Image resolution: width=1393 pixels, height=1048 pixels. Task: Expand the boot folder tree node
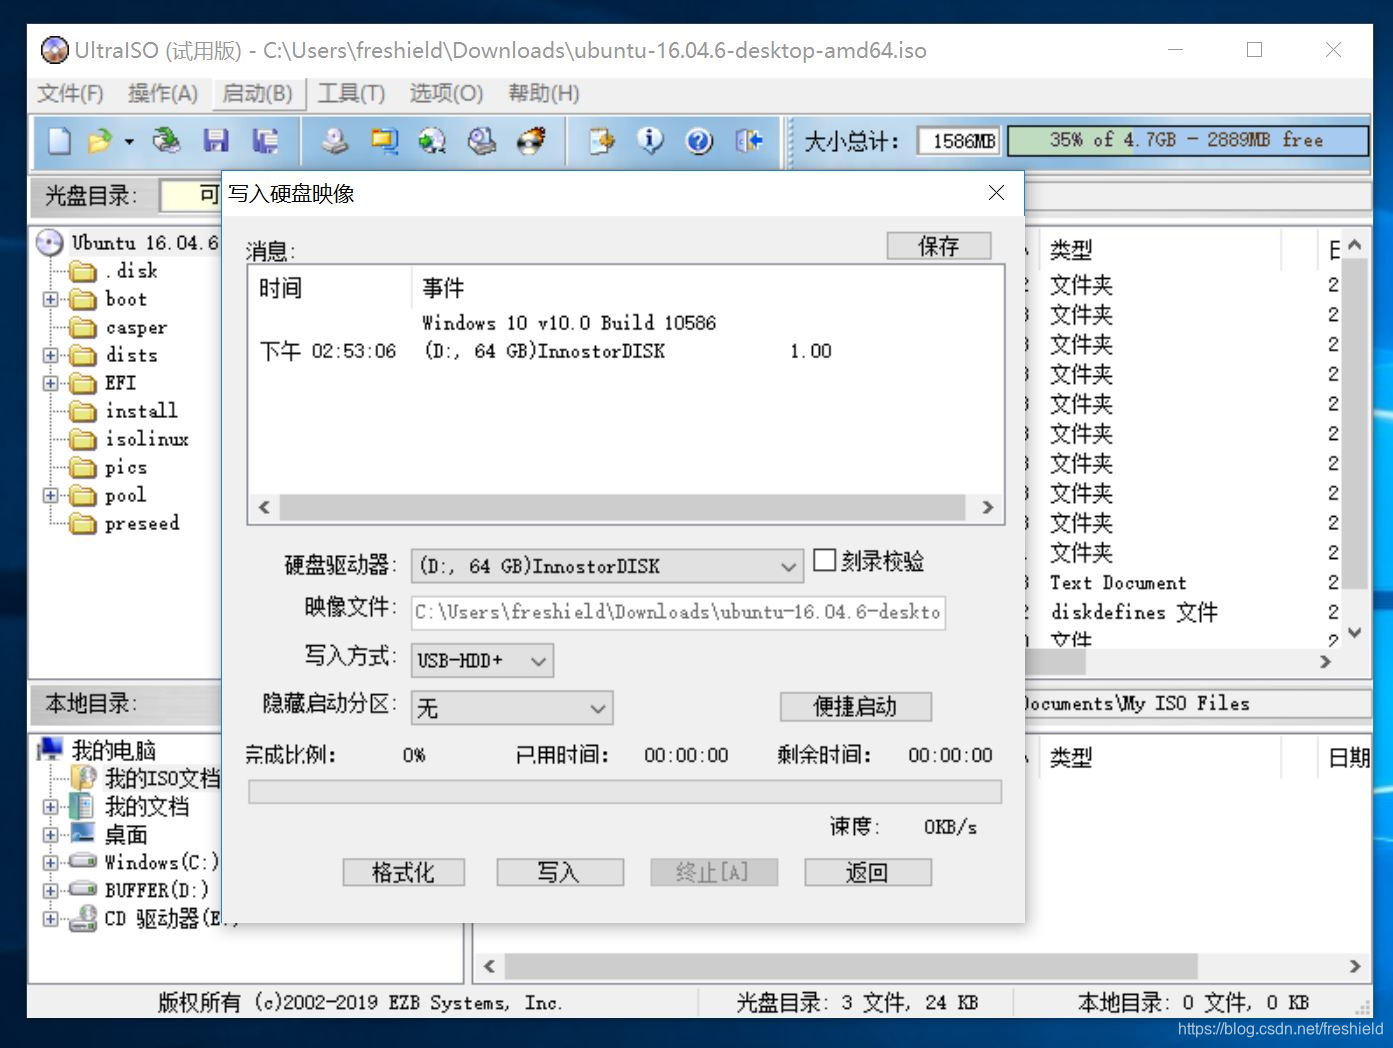(50, 299)
